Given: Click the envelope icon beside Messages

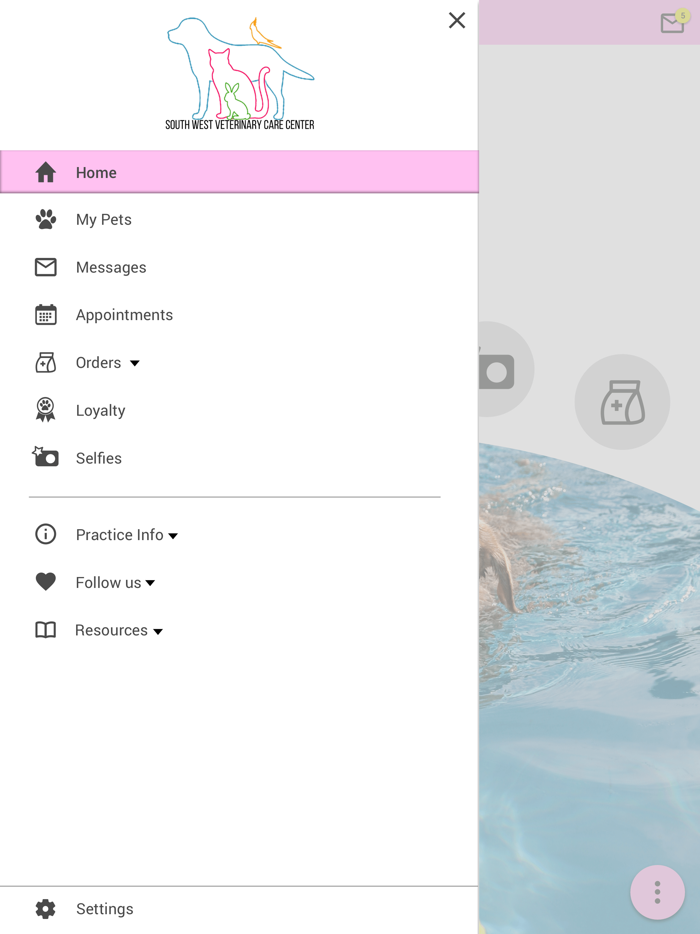Looking at the screenshot, I should [x=46, y=267].
